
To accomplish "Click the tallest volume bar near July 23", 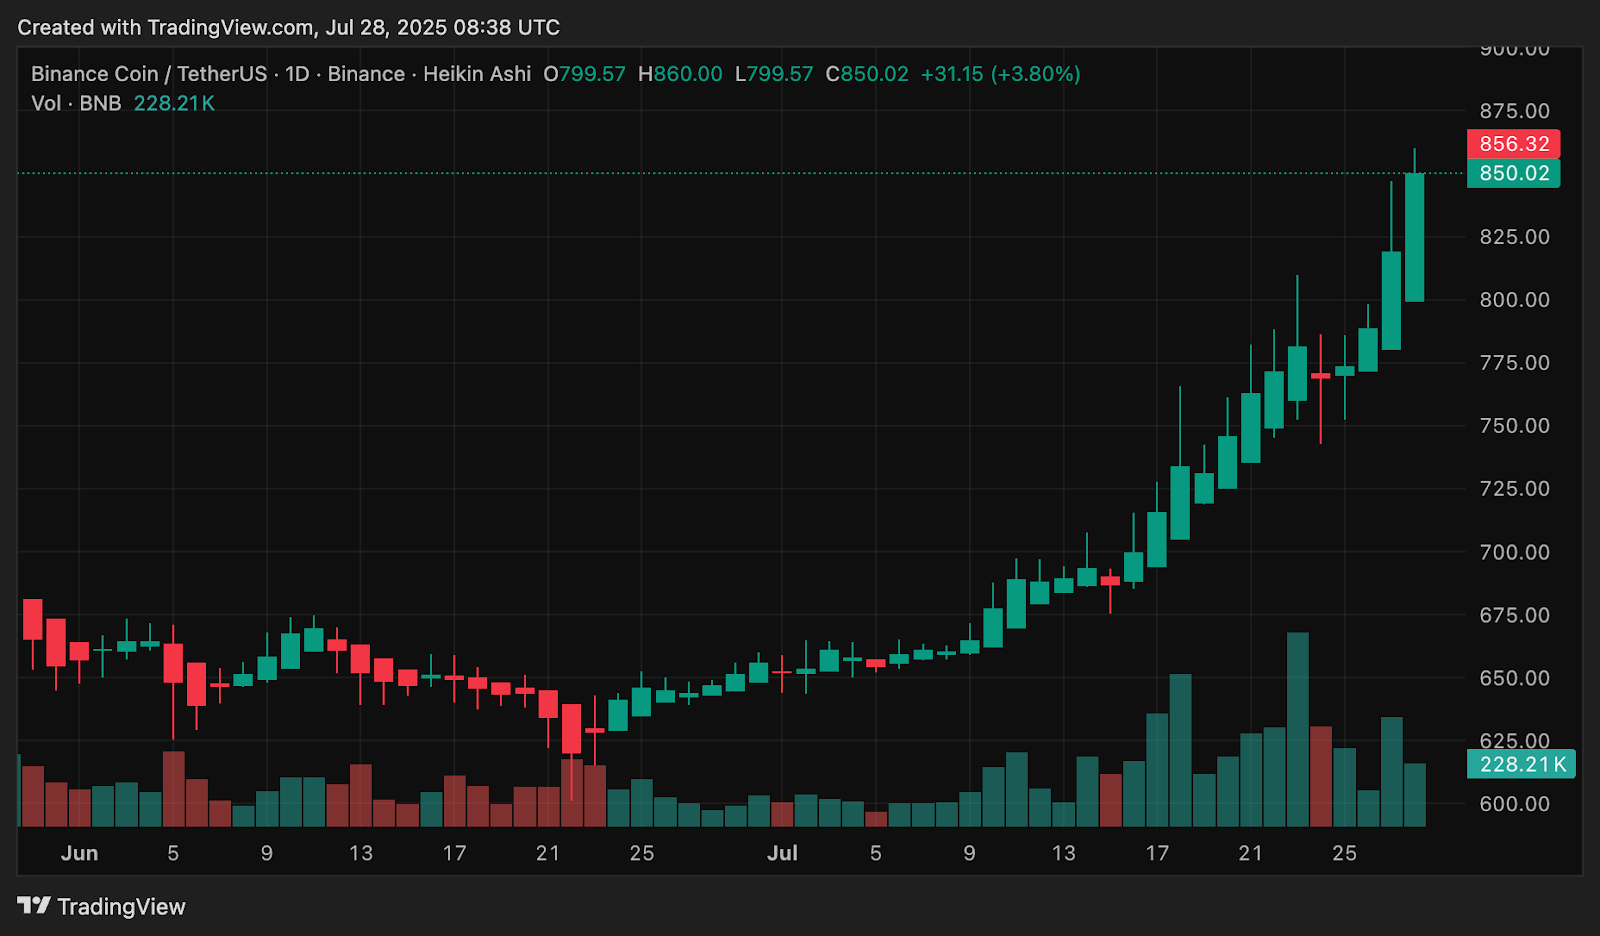I will [x=1297, y=729].
